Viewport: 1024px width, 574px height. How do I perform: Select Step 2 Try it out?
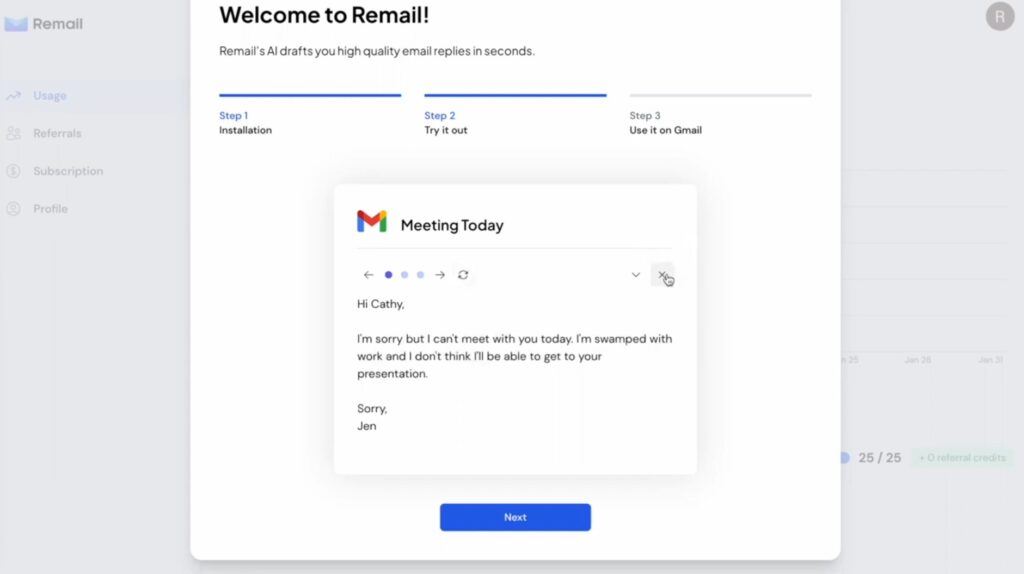[x=445, y=123]
